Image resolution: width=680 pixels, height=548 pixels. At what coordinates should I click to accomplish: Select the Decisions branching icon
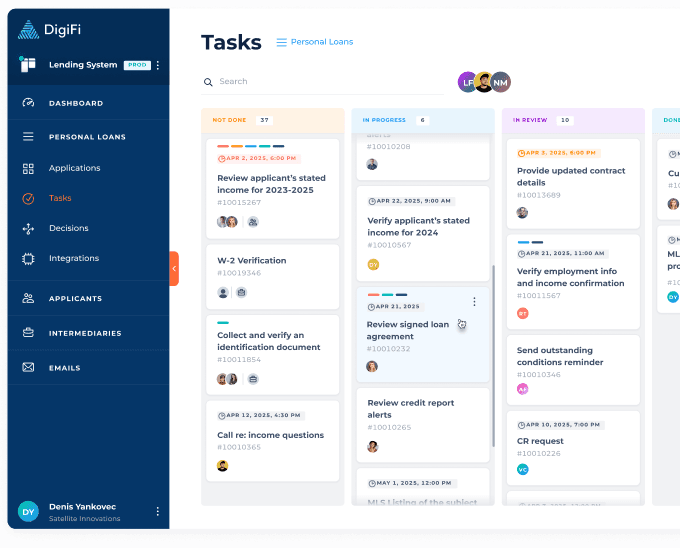[x=28, y=228]
